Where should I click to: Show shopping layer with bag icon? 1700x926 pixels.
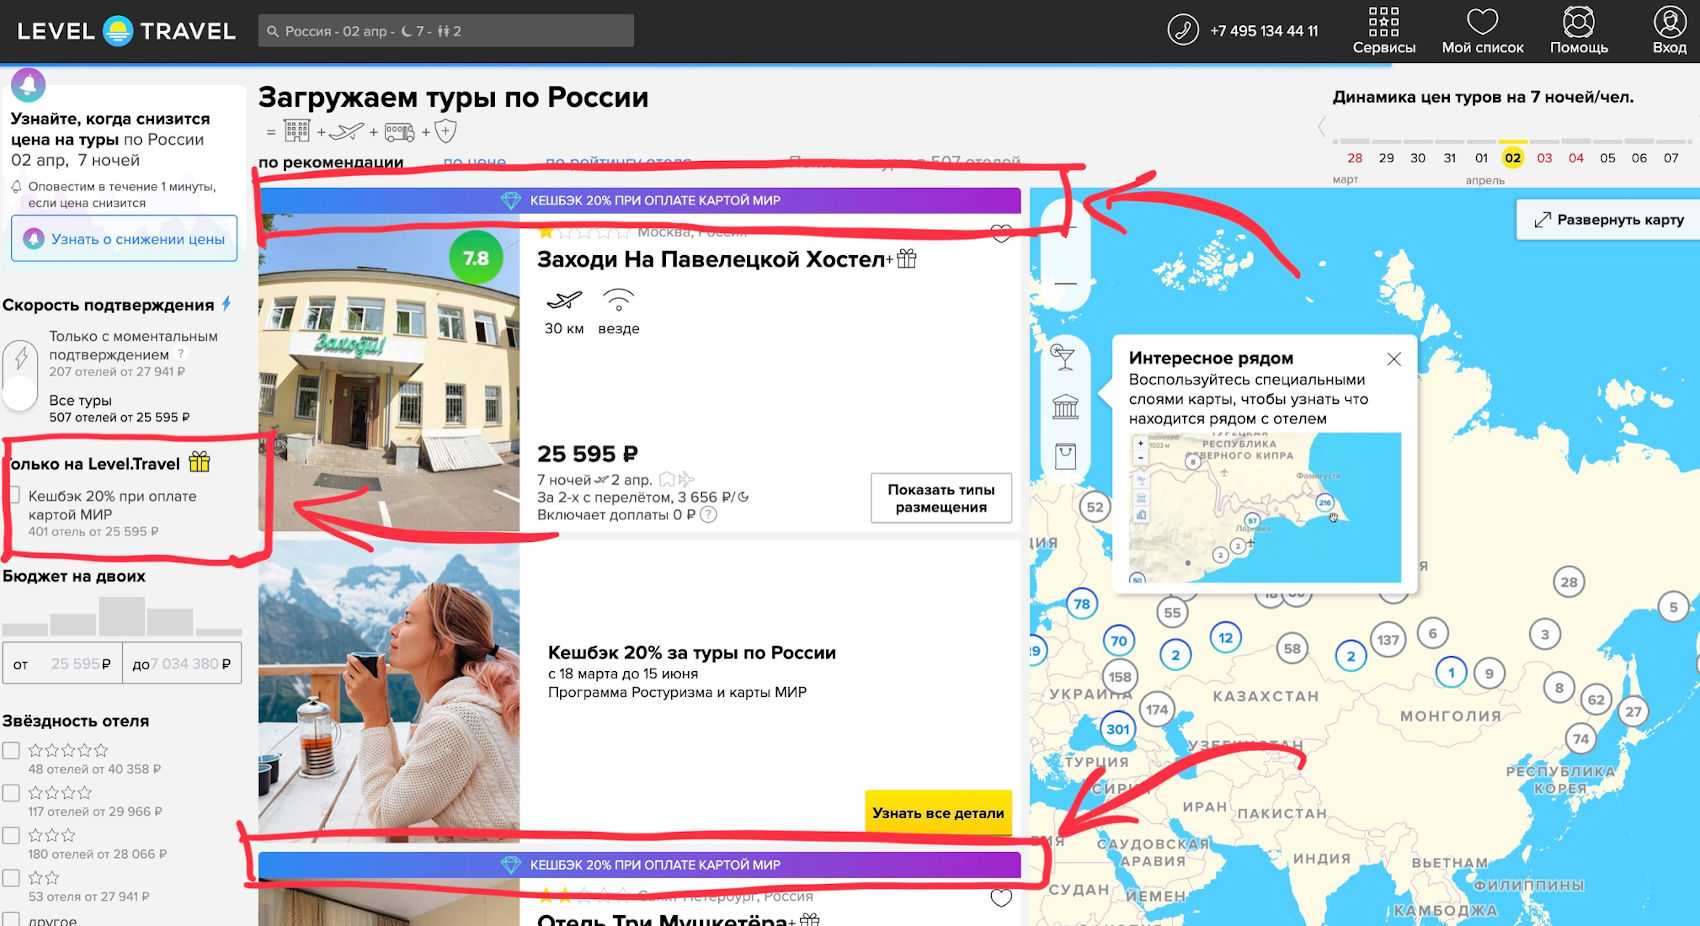[x=1065, y=457]
